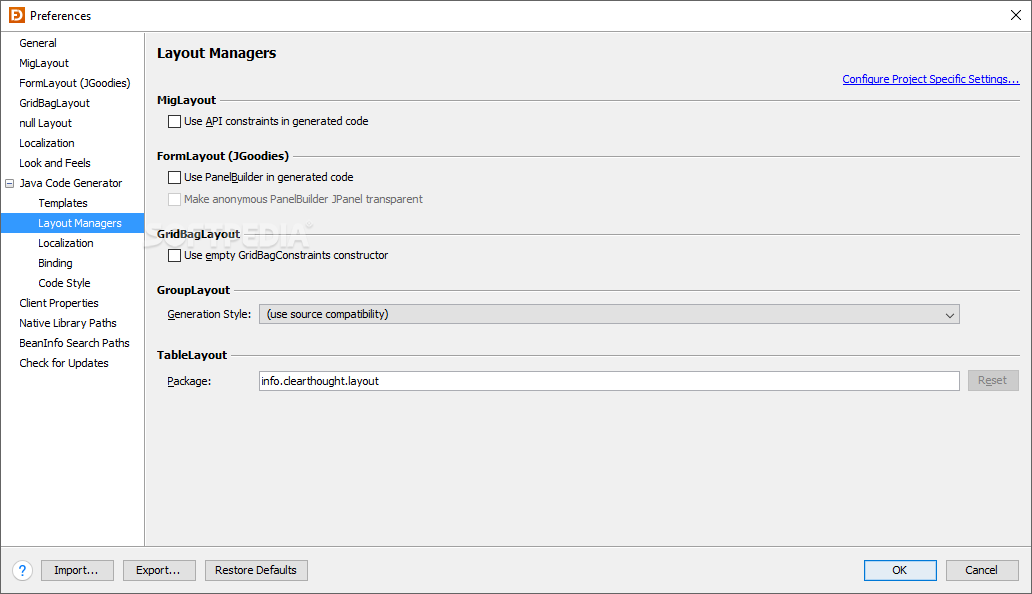Enable Use API constraints in generated code
The image size is (1032, 594).
175,121
